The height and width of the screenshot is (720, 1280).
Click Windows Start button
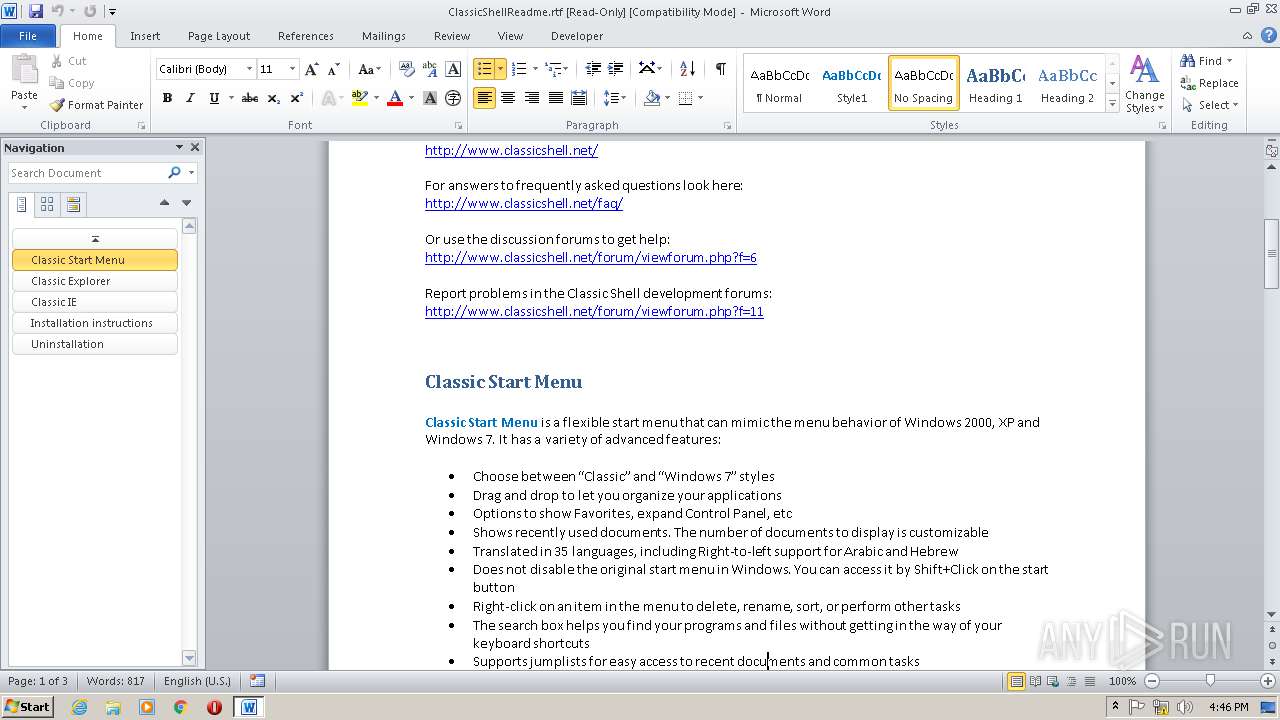27,707
